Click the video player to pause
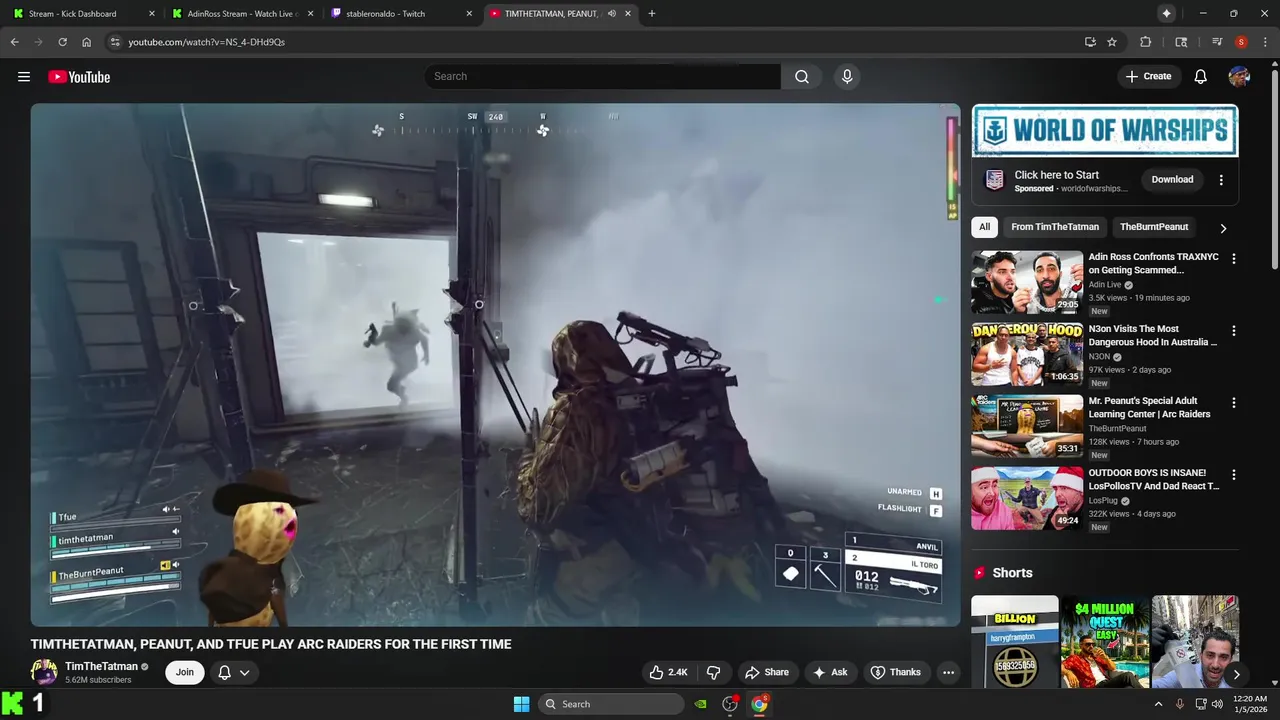The height and width of the screenshot is (720, 1280). (495, 365)
